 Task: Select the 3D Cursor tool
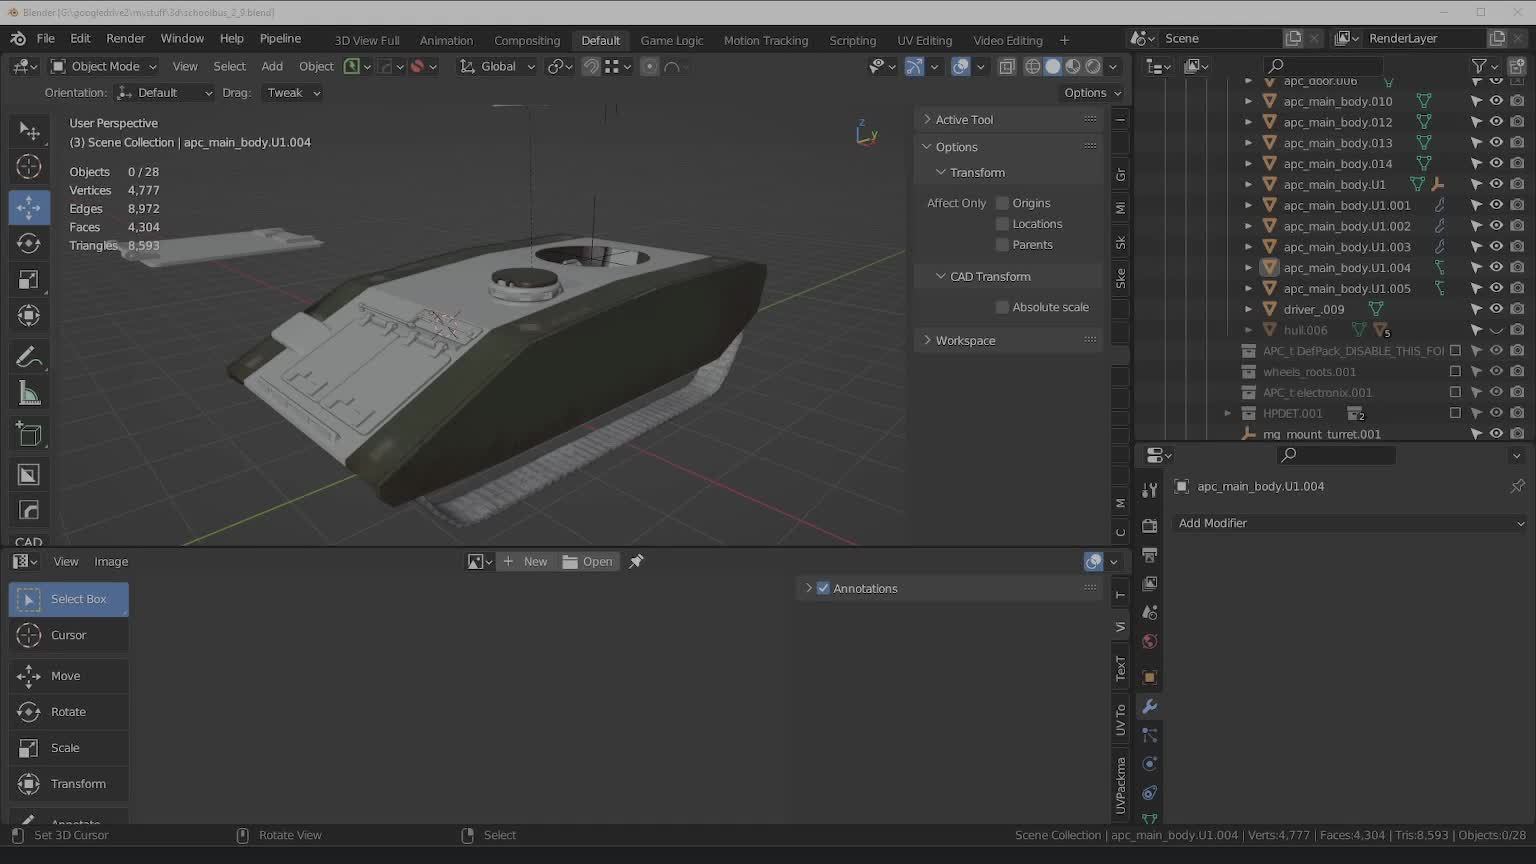click(29, 167)
